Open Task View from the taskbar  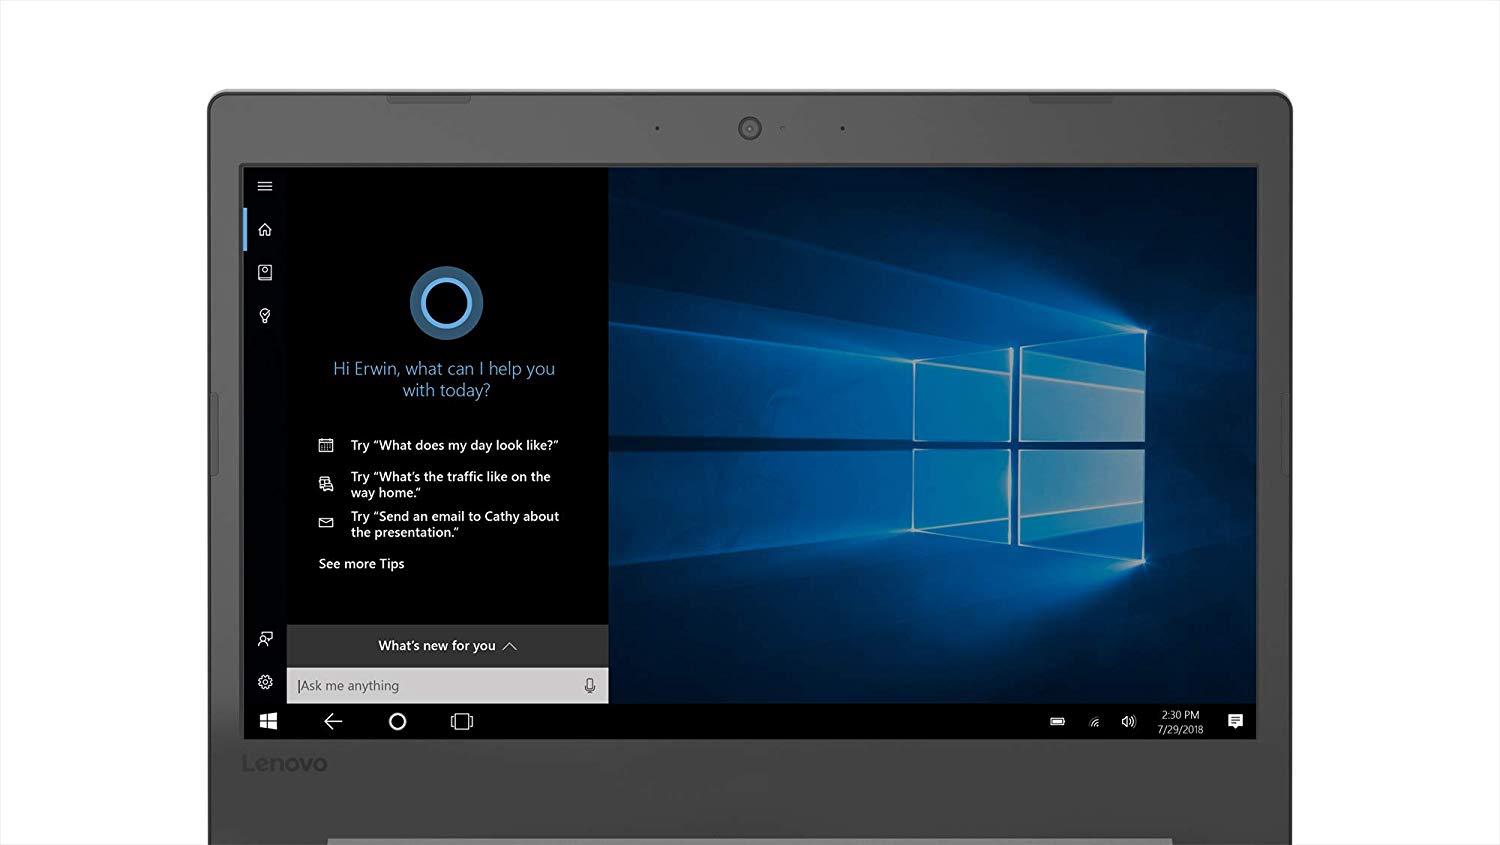[461, 721]
